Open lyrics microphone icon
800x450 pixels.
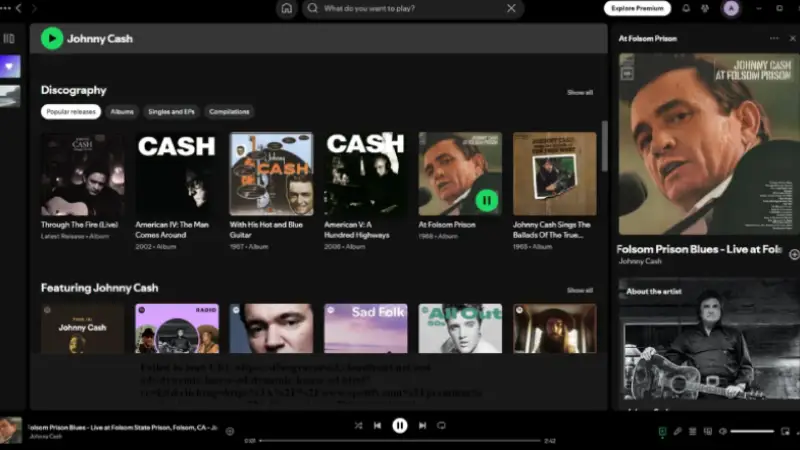677,432
